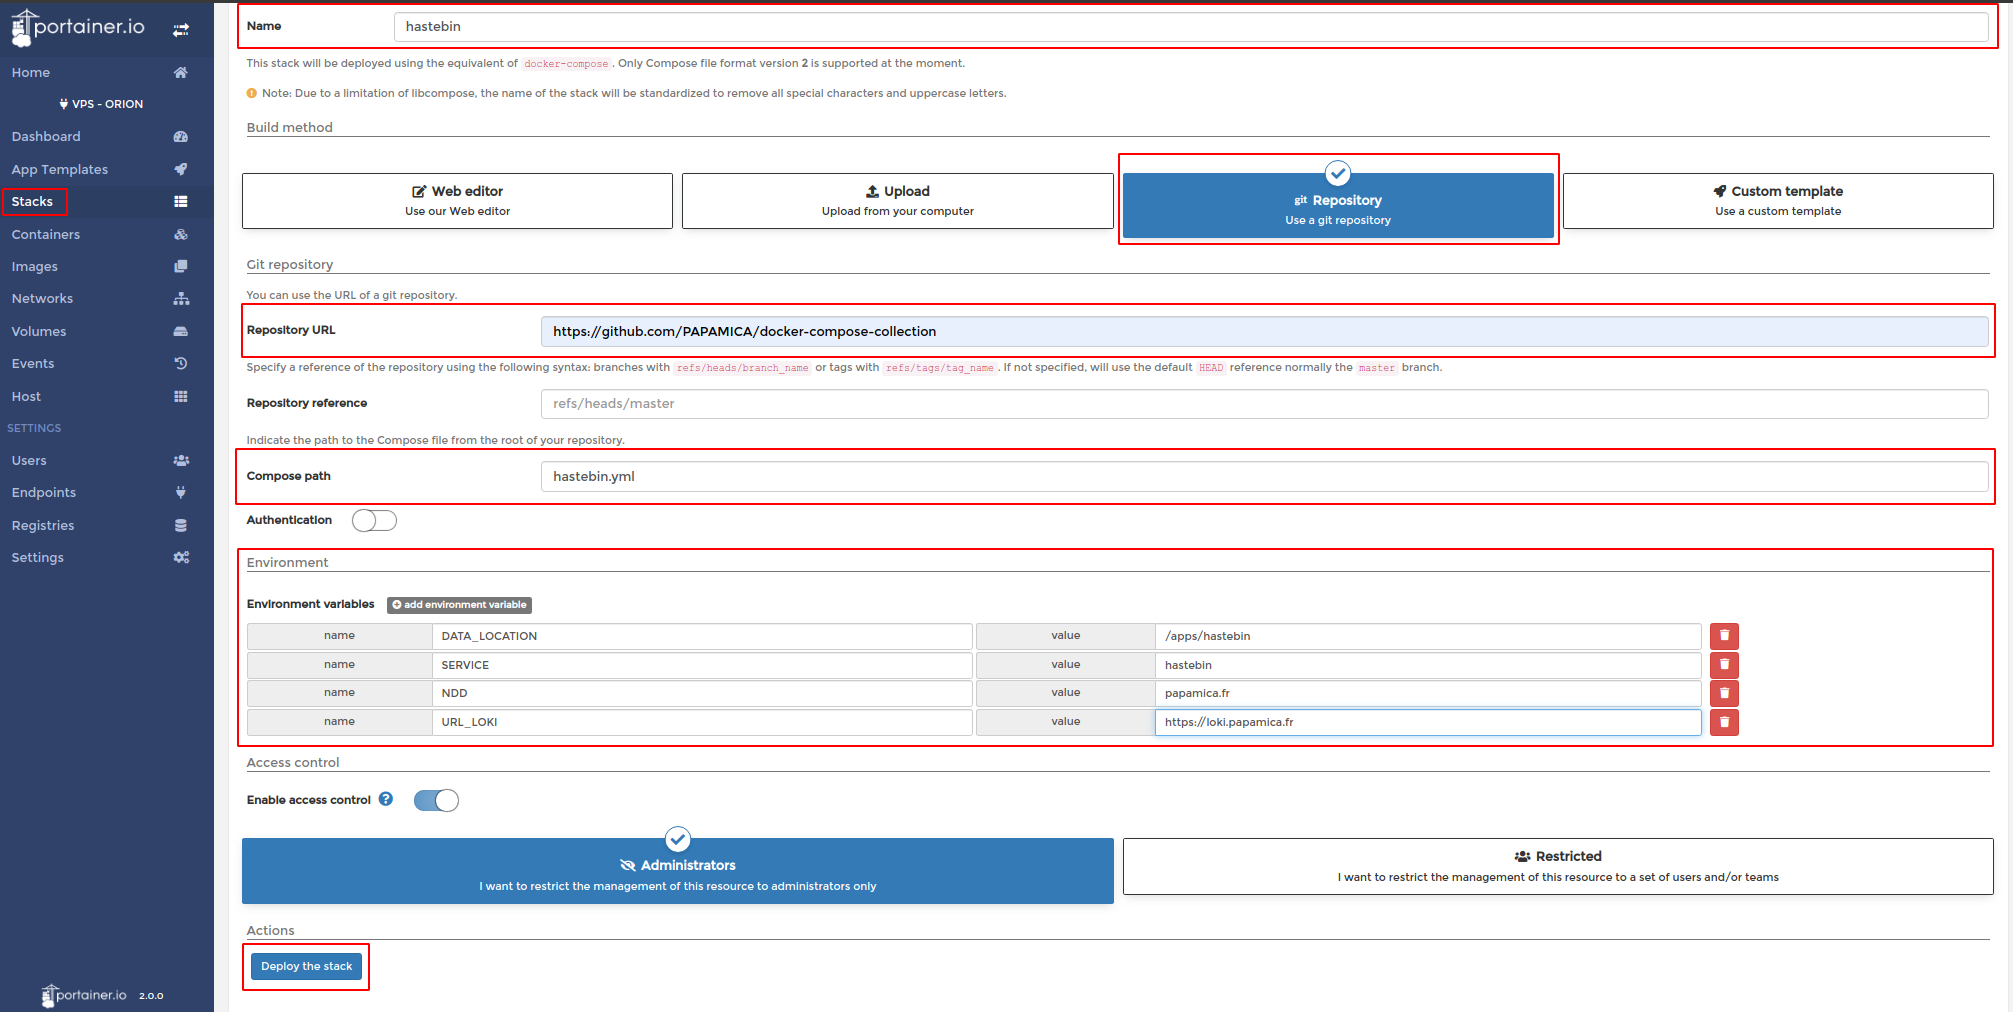Image resolution: width=2013 pixels, height=1012 pixels.
Task: Click Deploy the stack button
Action: coord(306,966)
